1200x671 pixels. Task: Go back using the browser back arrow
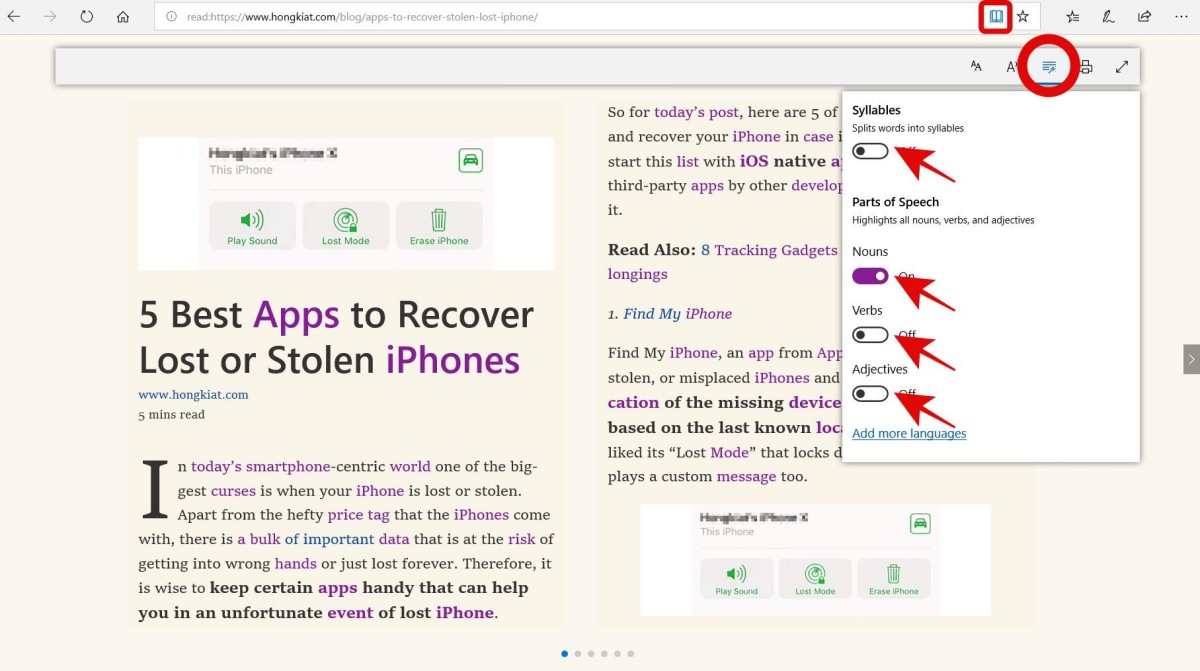click(x=14, y=17)
